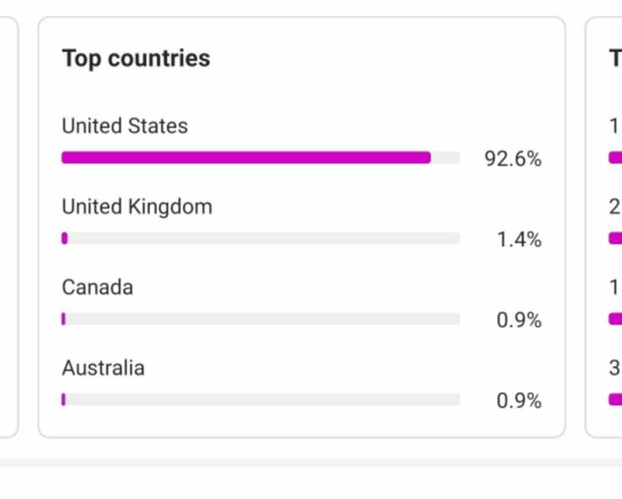Click Australia's 0.9% value
Screen dimensions: 622x499
pos(519,401)
